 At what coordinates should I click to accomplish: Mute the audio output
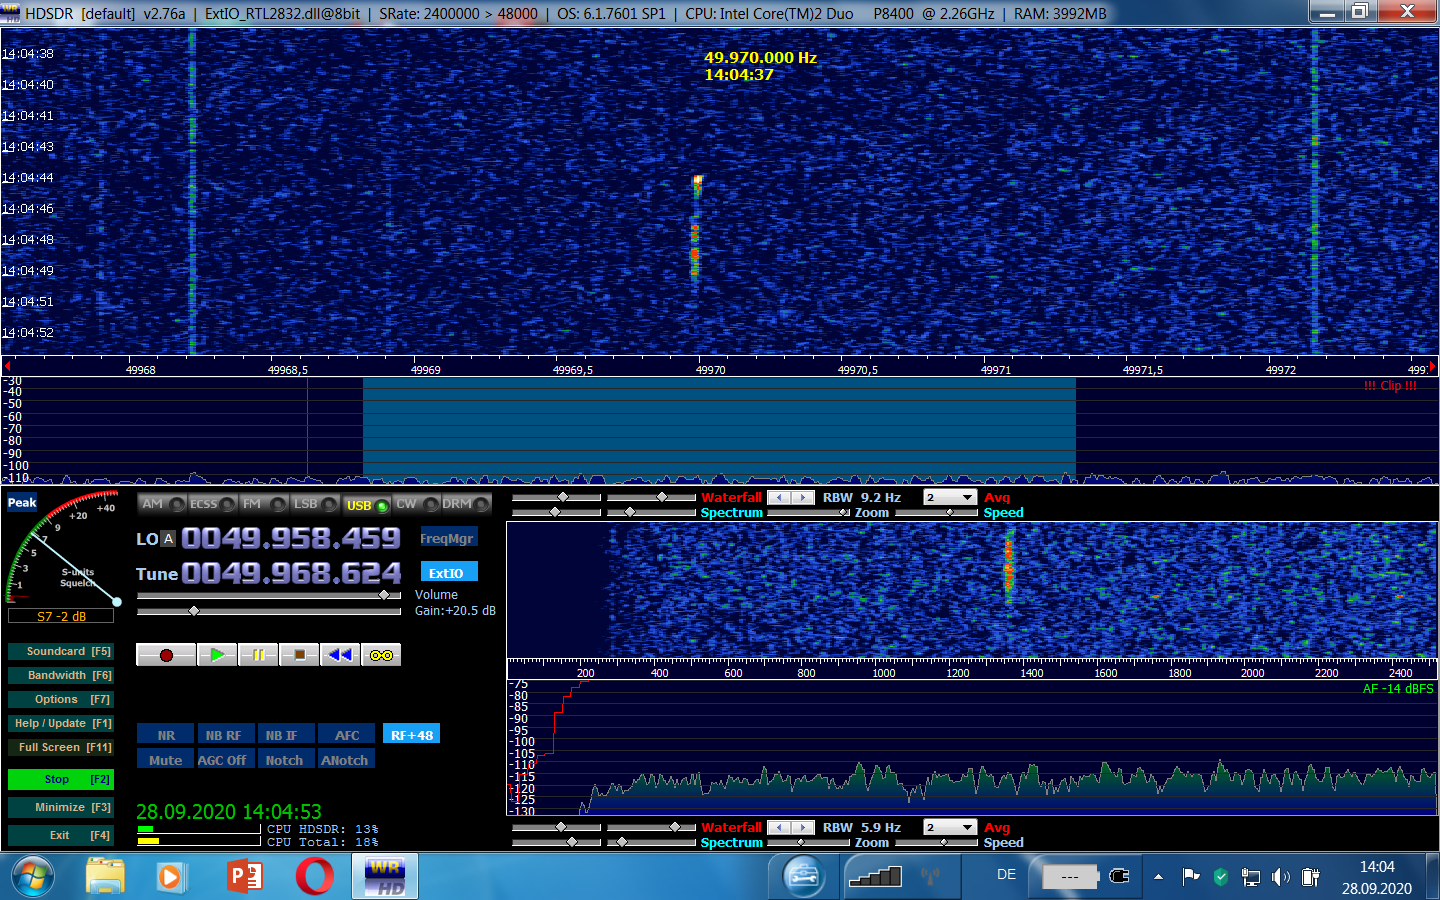166,760
